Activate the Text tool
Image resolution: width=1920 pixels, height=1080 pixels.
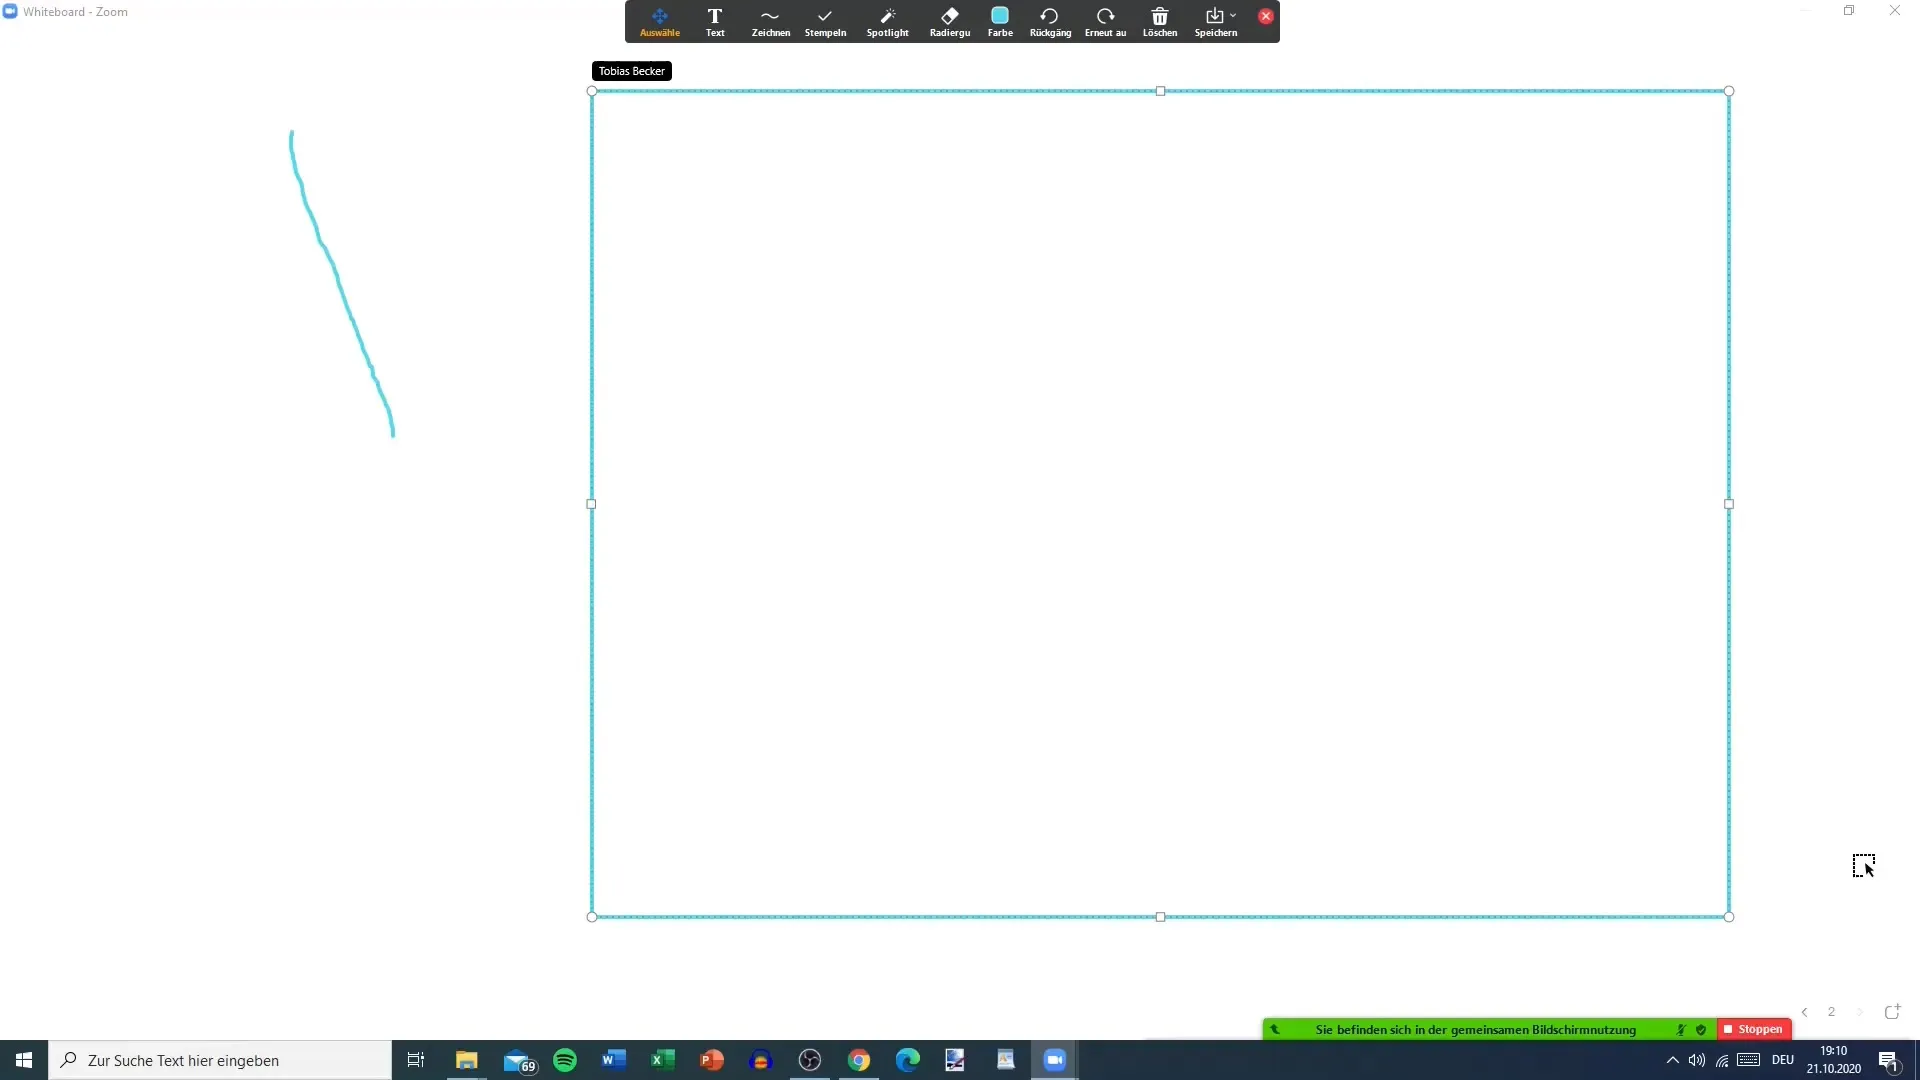(x=715, y=22)
